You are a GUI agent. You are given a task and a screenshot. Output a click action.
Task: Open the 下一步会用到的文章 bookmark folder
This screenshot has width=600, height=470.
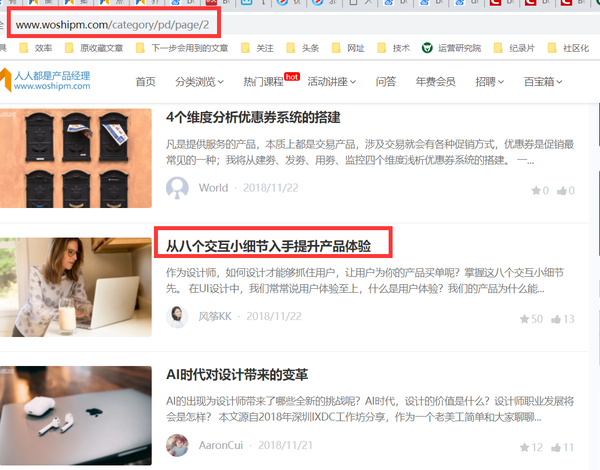point(182,48)
